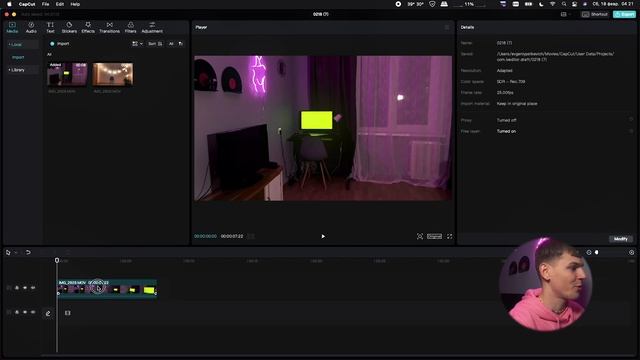Click the battery icon in menu bar
The image size is (640, 360).
[x=528, y=4]
